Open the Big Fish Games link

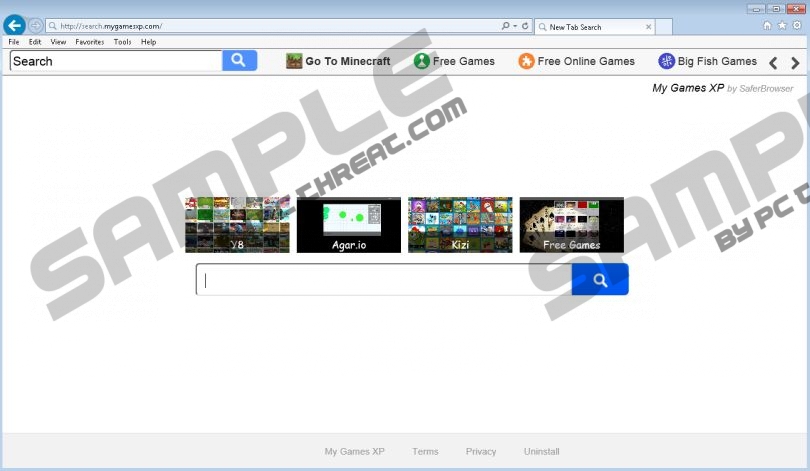click(x=707, y=62)
